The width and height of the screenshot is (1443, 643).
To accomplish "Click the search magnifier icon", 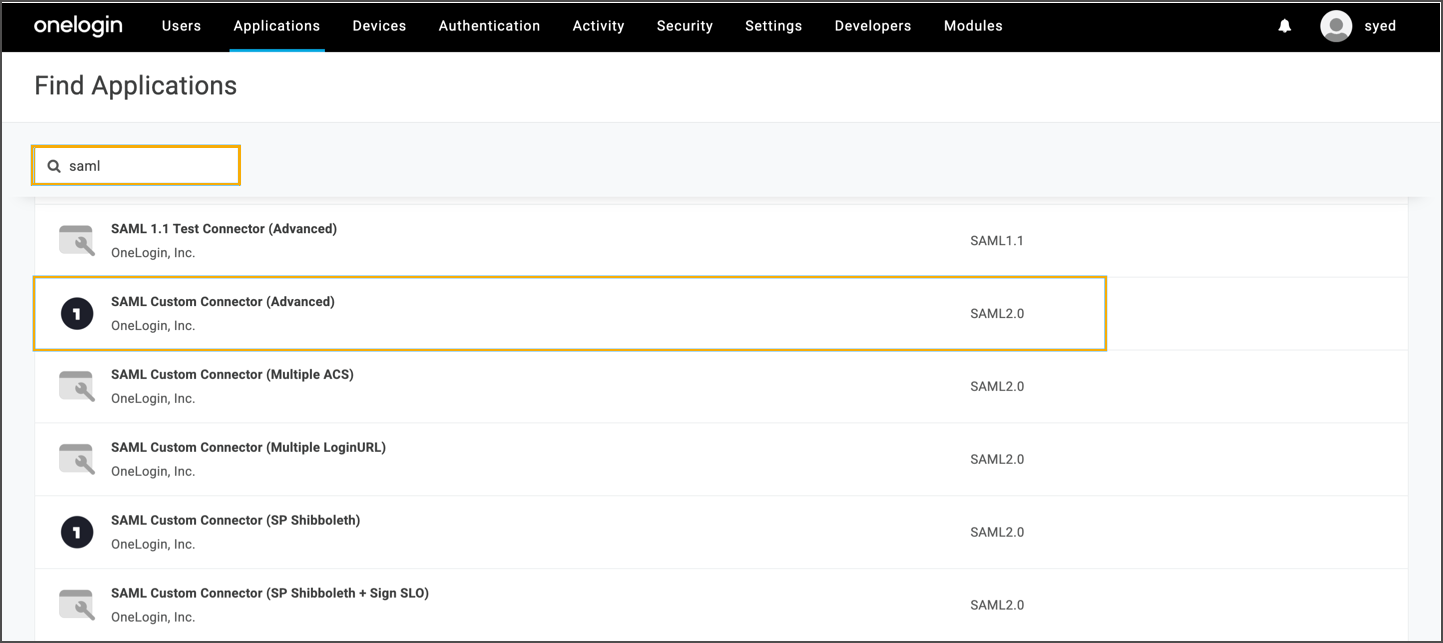I will [x=55, y=166].
